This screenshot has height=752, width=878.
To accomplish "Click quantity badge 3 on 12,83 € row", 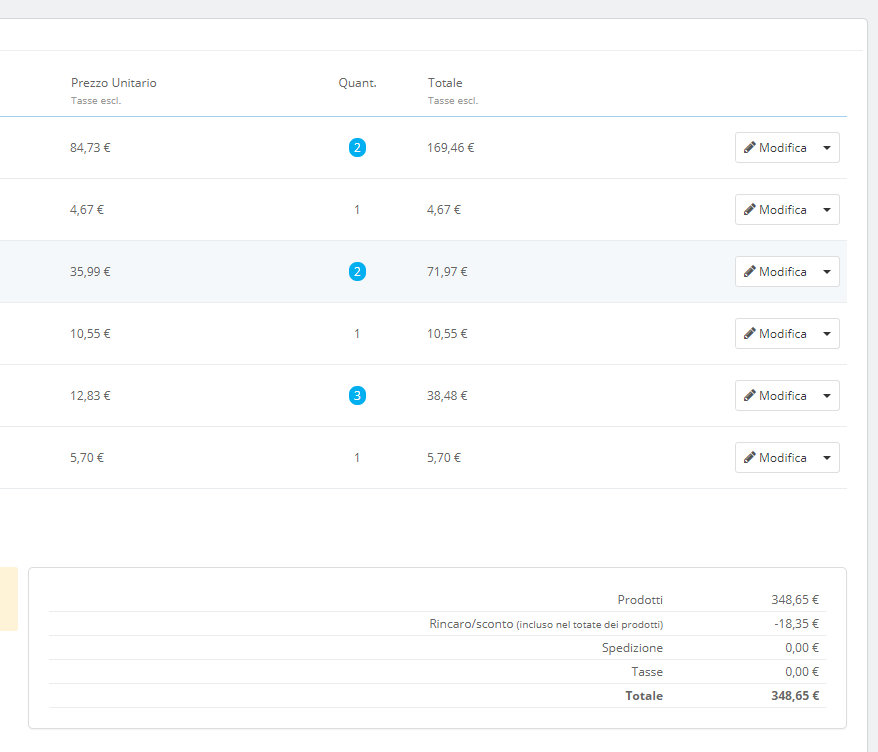I will (357, 396).
